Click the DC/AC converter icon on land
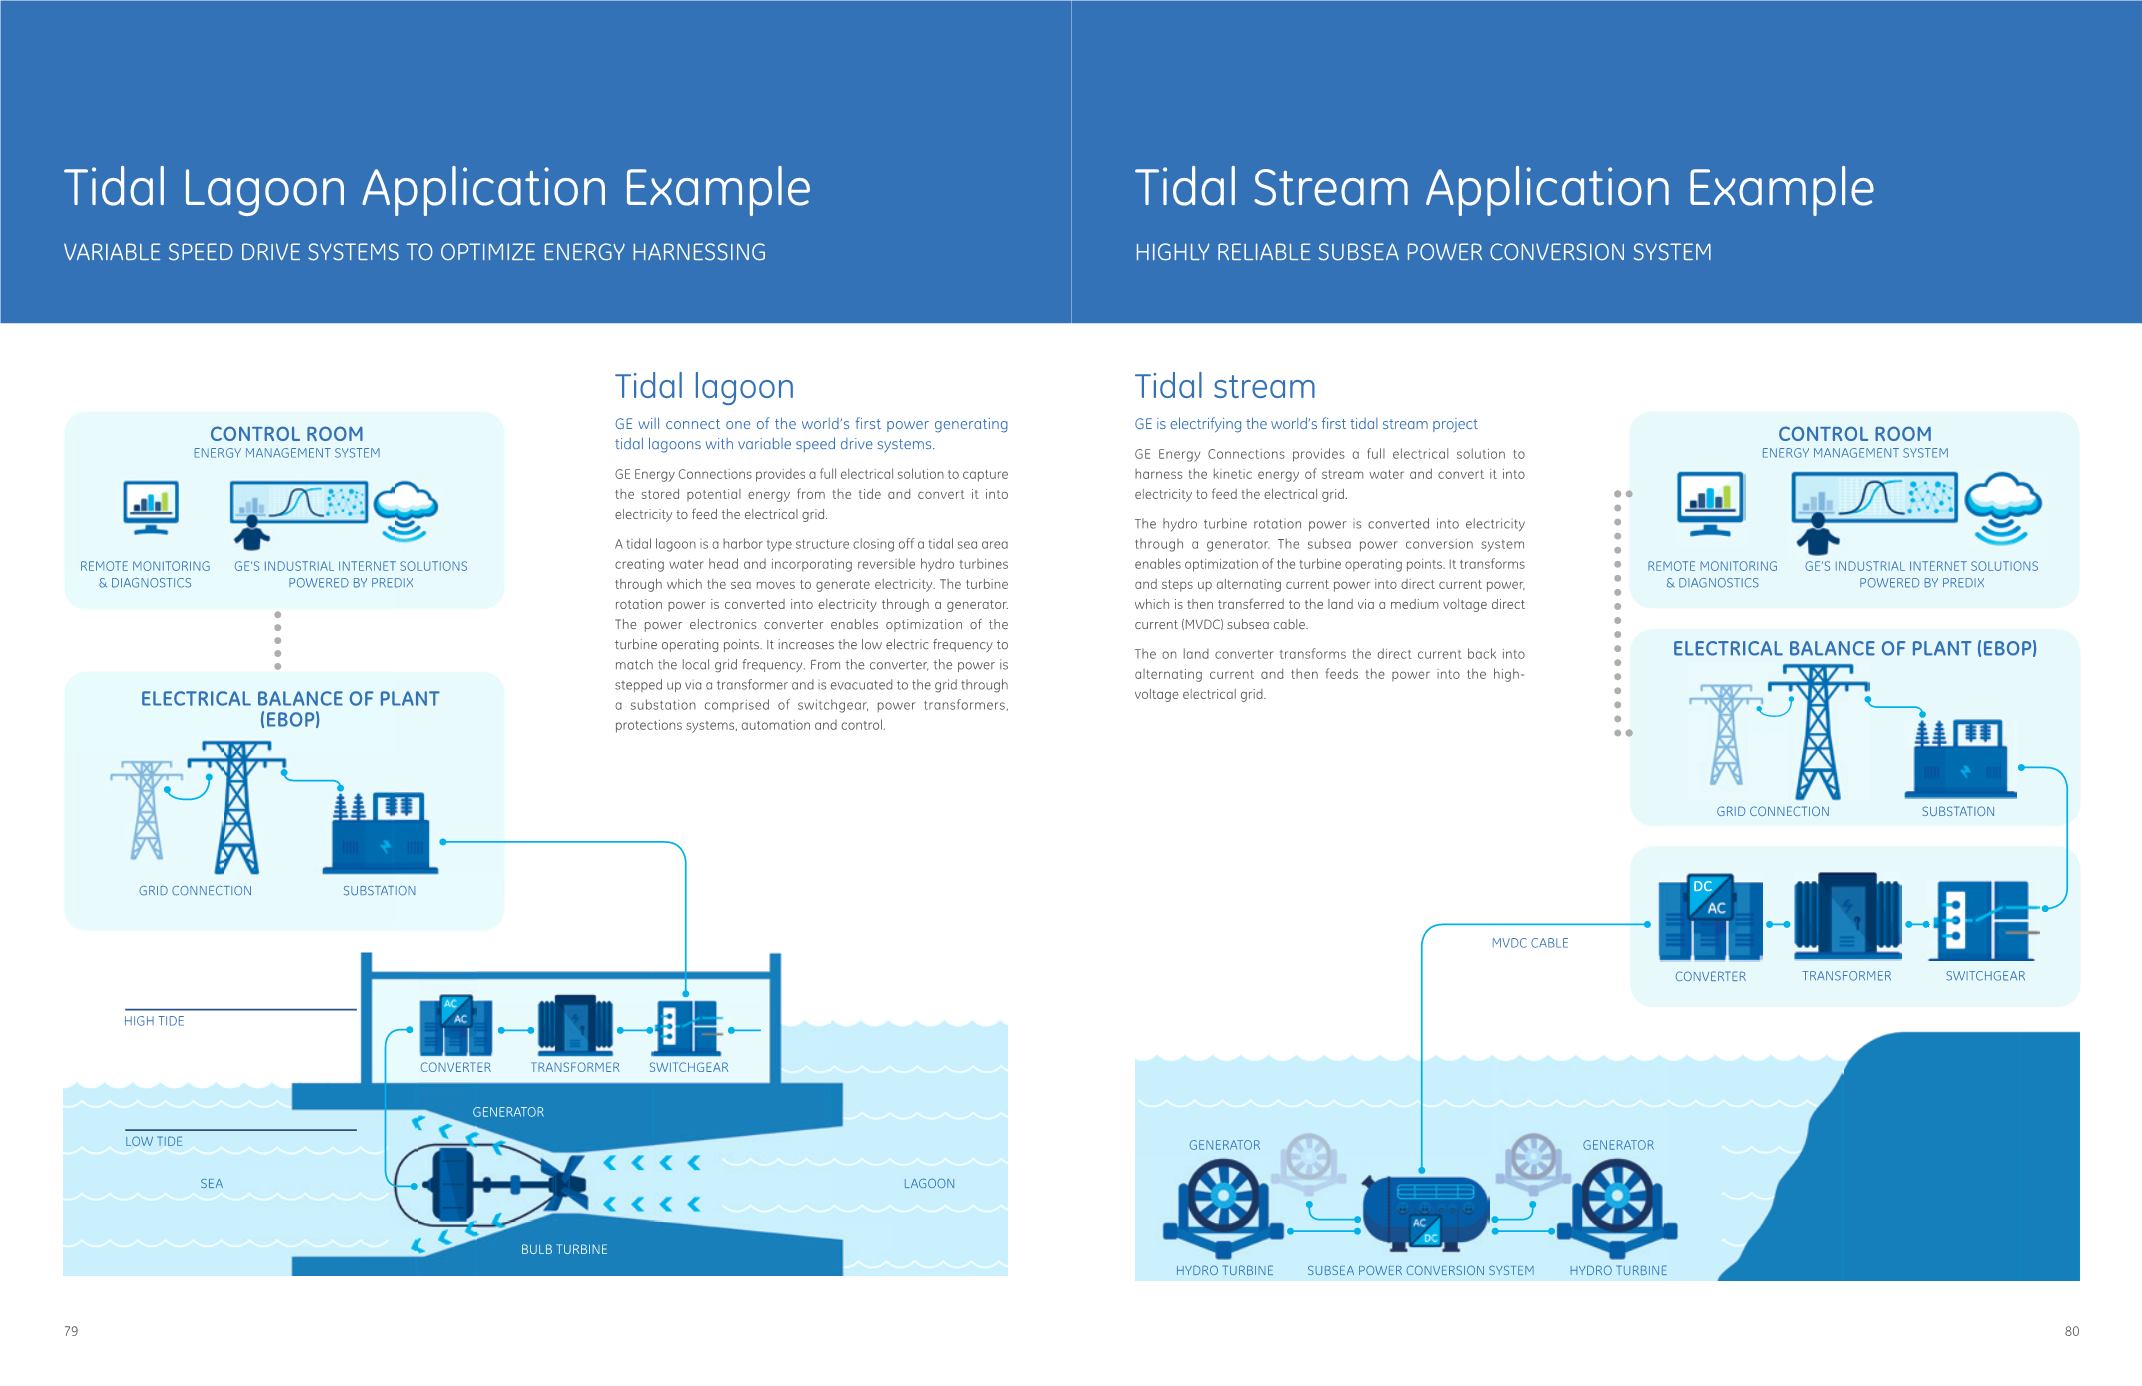Viewport: 2142px width, 1386px height. point(1710,918)
